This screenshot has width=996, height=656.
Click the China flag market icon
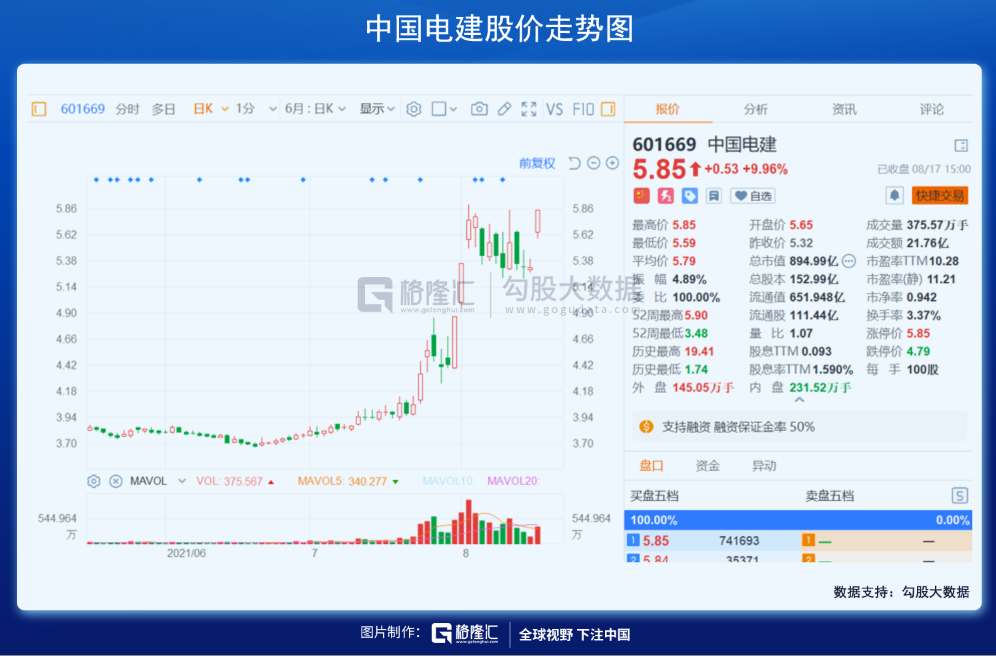click(642, 196)
